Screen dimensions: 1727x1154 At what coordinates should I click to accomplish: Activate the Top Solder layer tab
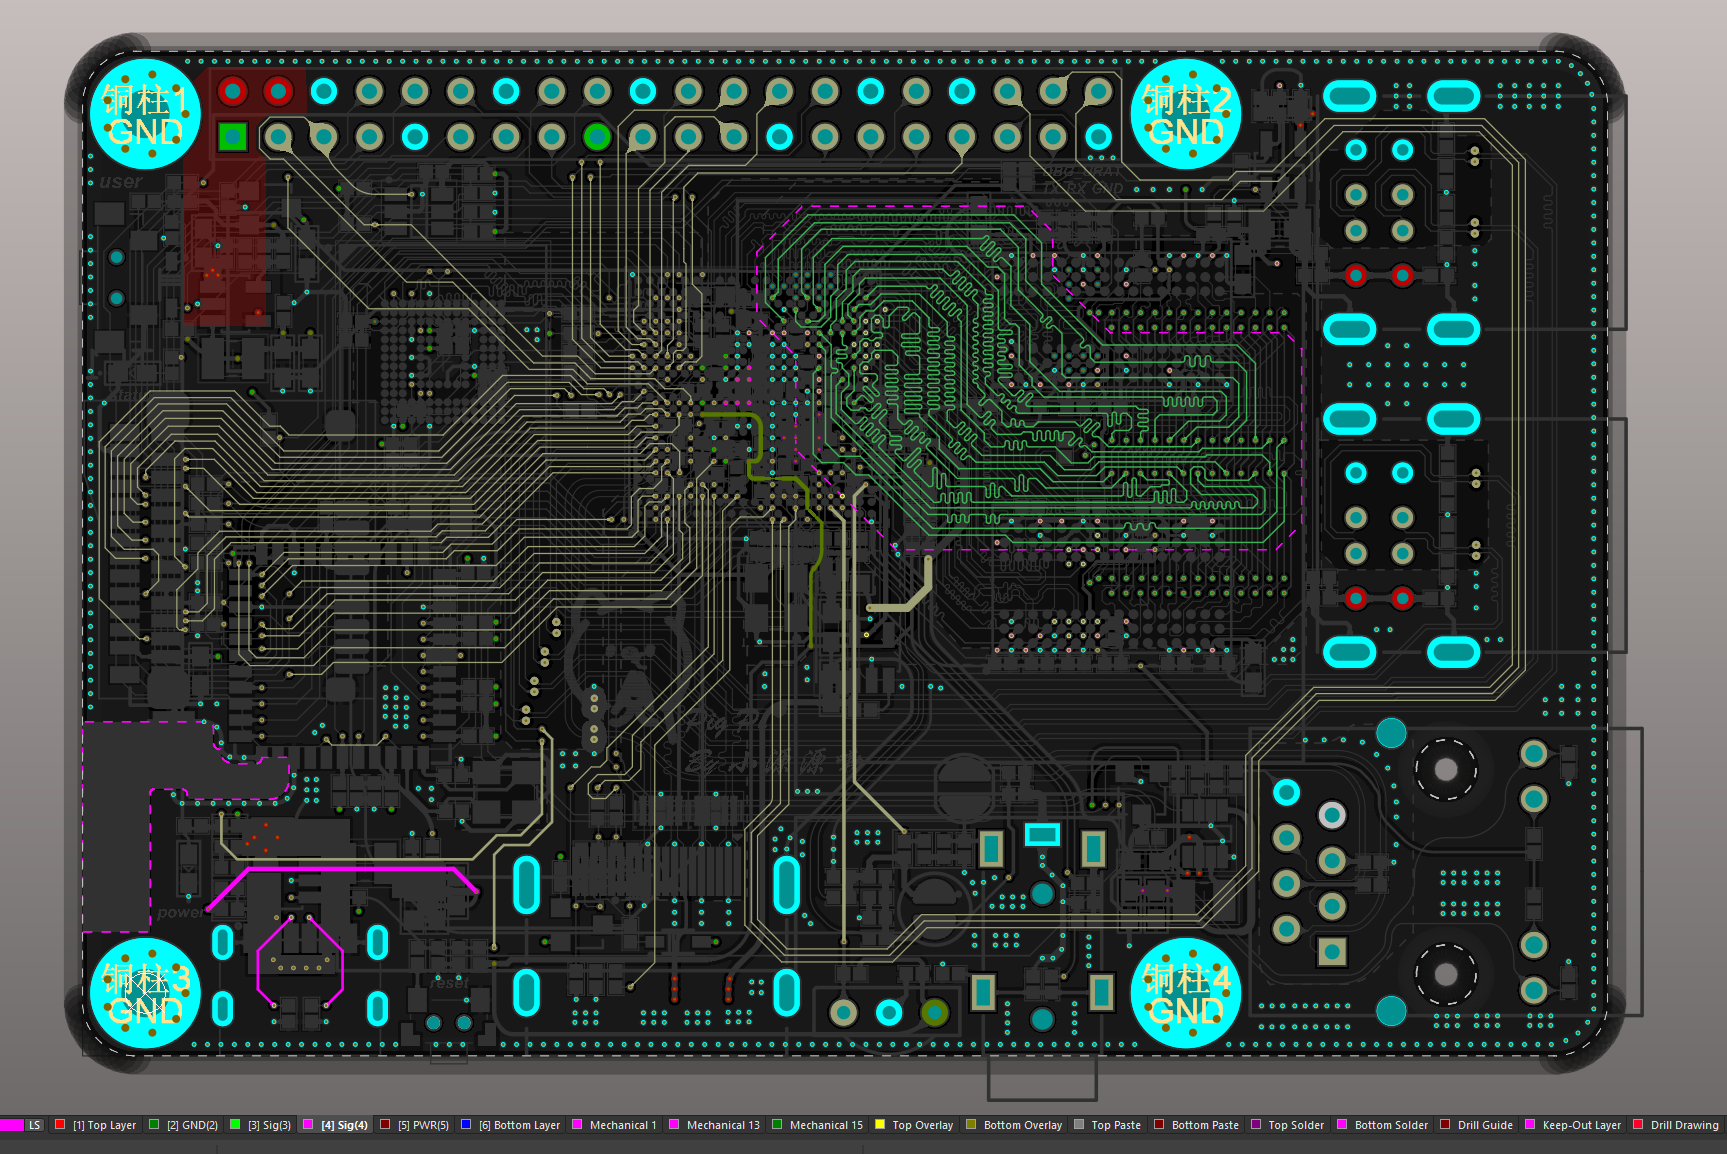[1295, 1125]
